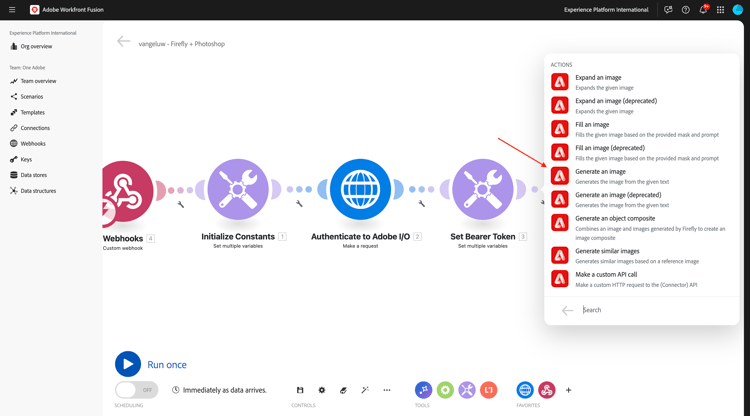
Task: Choose Make a custom API call action
Action: tap(641, 279)
